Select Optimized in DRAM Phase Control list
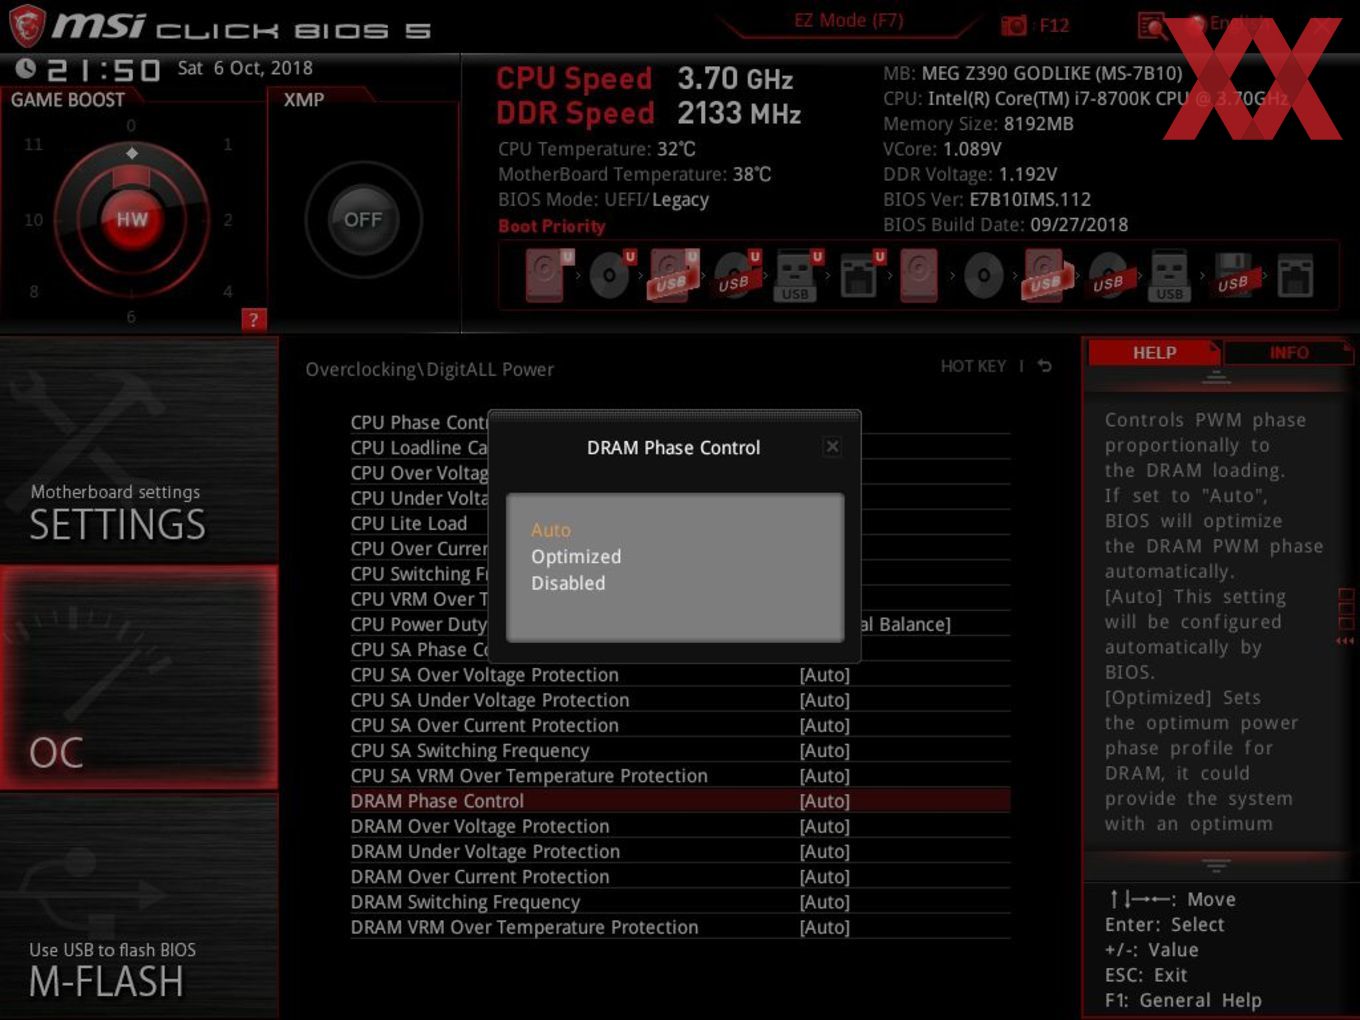 point(576,556)
